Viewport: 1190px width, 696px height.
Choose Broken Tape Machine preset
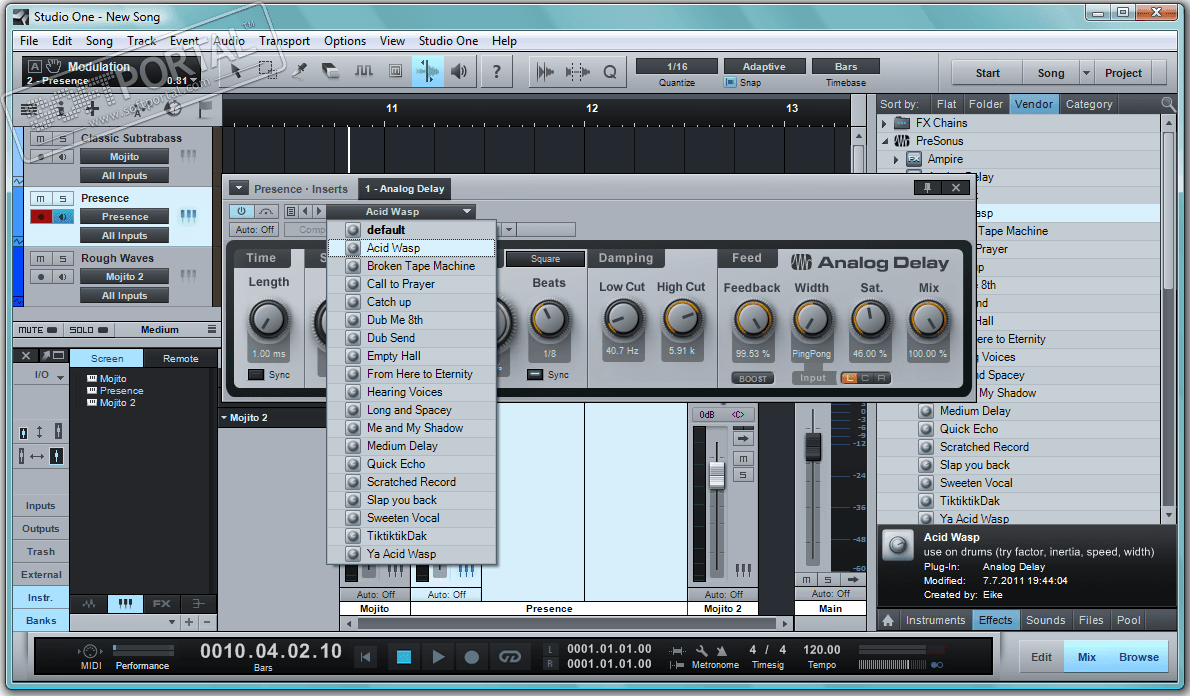point(411,266)
